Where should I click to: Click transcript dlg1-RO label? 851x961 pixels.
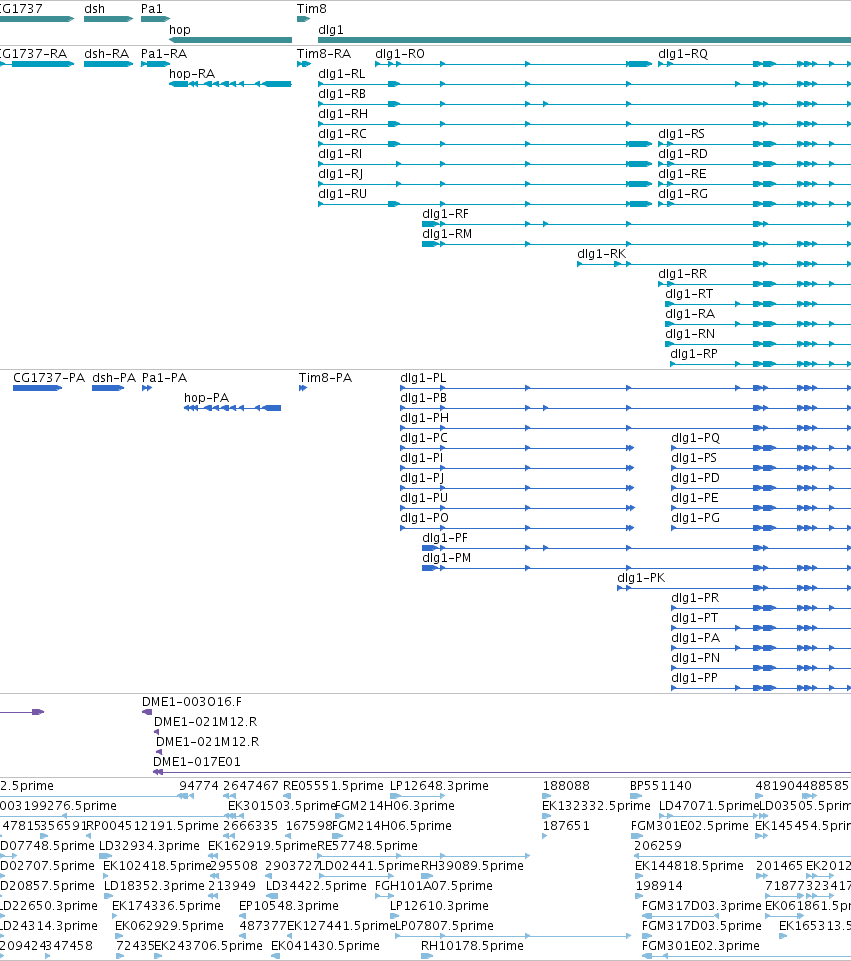(399, 54)
